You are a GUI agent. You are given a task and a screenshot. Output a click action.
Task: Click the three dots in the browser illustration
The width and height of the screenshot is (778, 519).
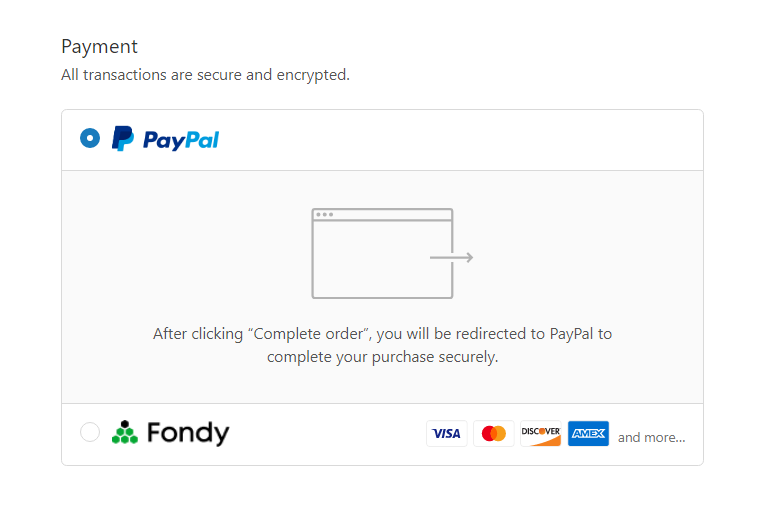point(324,214)
